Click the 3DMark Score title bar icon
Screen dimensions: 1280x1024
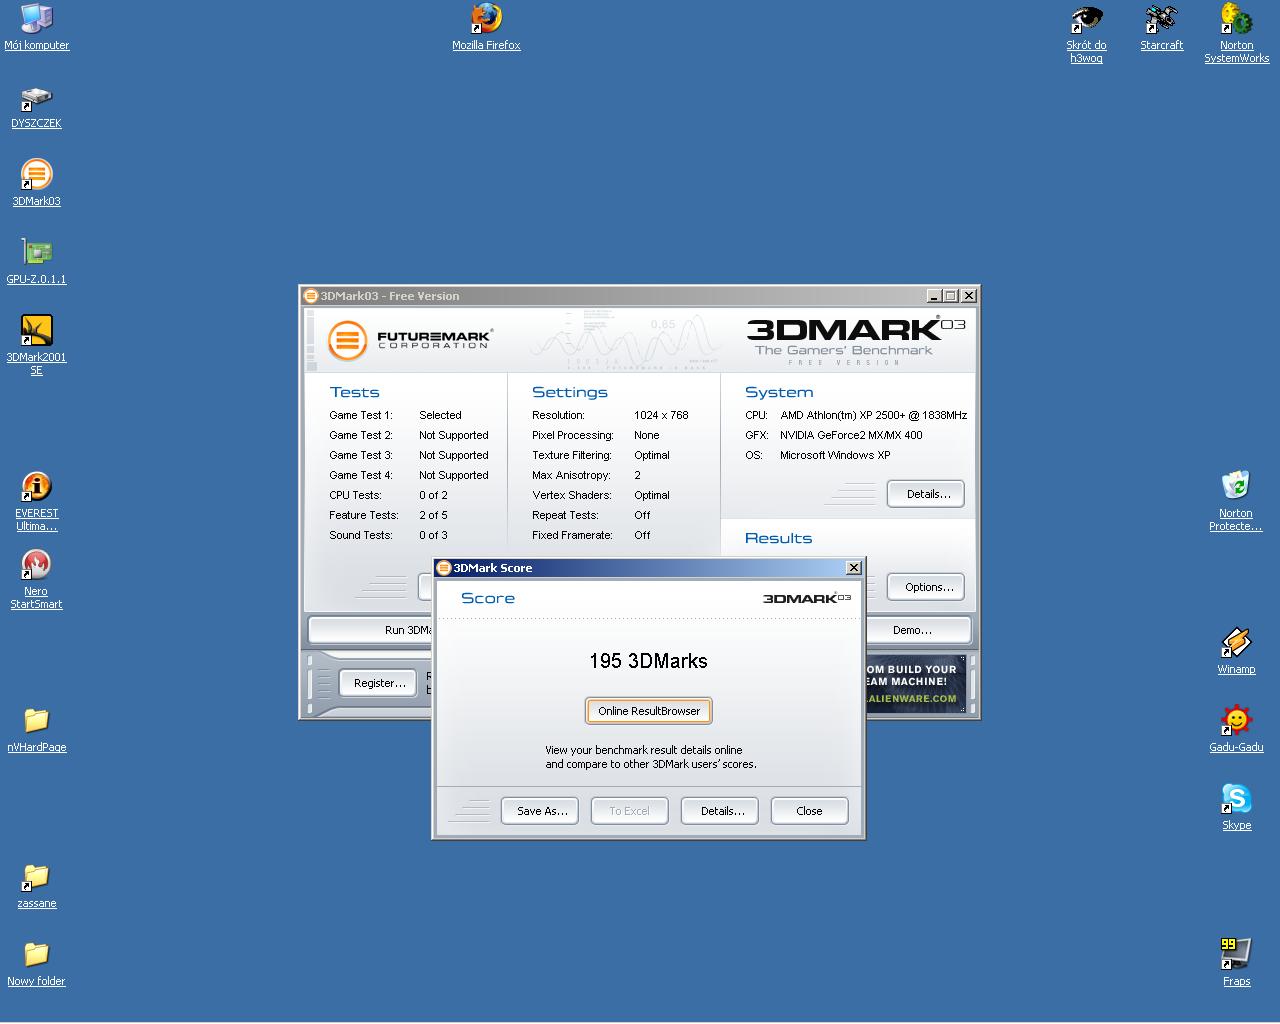(x=444, y=568)
